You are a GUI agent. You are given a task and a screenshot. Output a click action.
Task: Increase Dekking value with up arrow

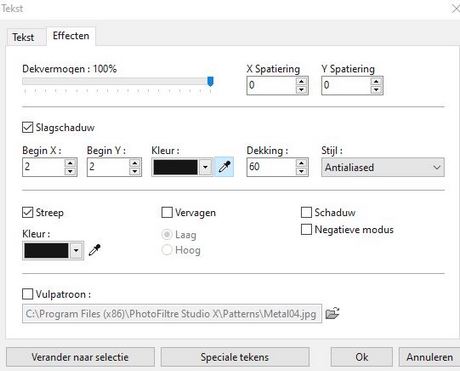pyautogui.click(x=301, y=163)
